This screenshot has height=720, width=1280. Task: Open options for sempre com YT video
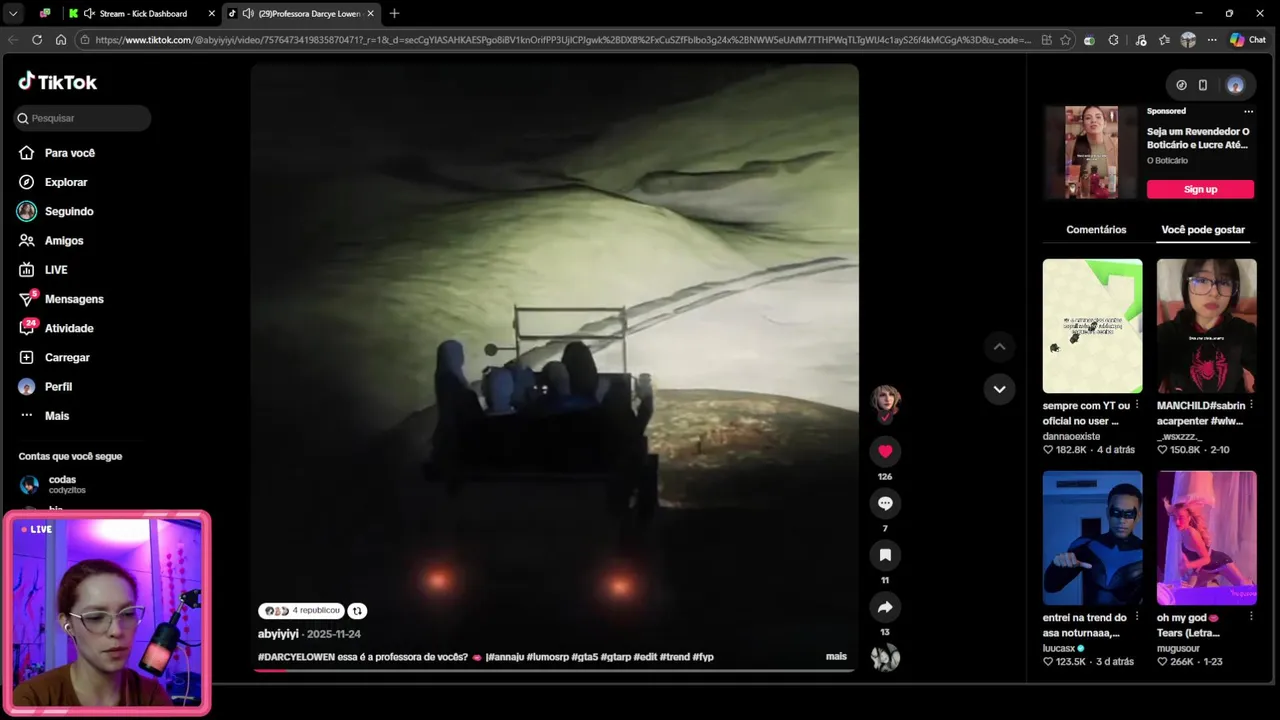[1137, 406]
